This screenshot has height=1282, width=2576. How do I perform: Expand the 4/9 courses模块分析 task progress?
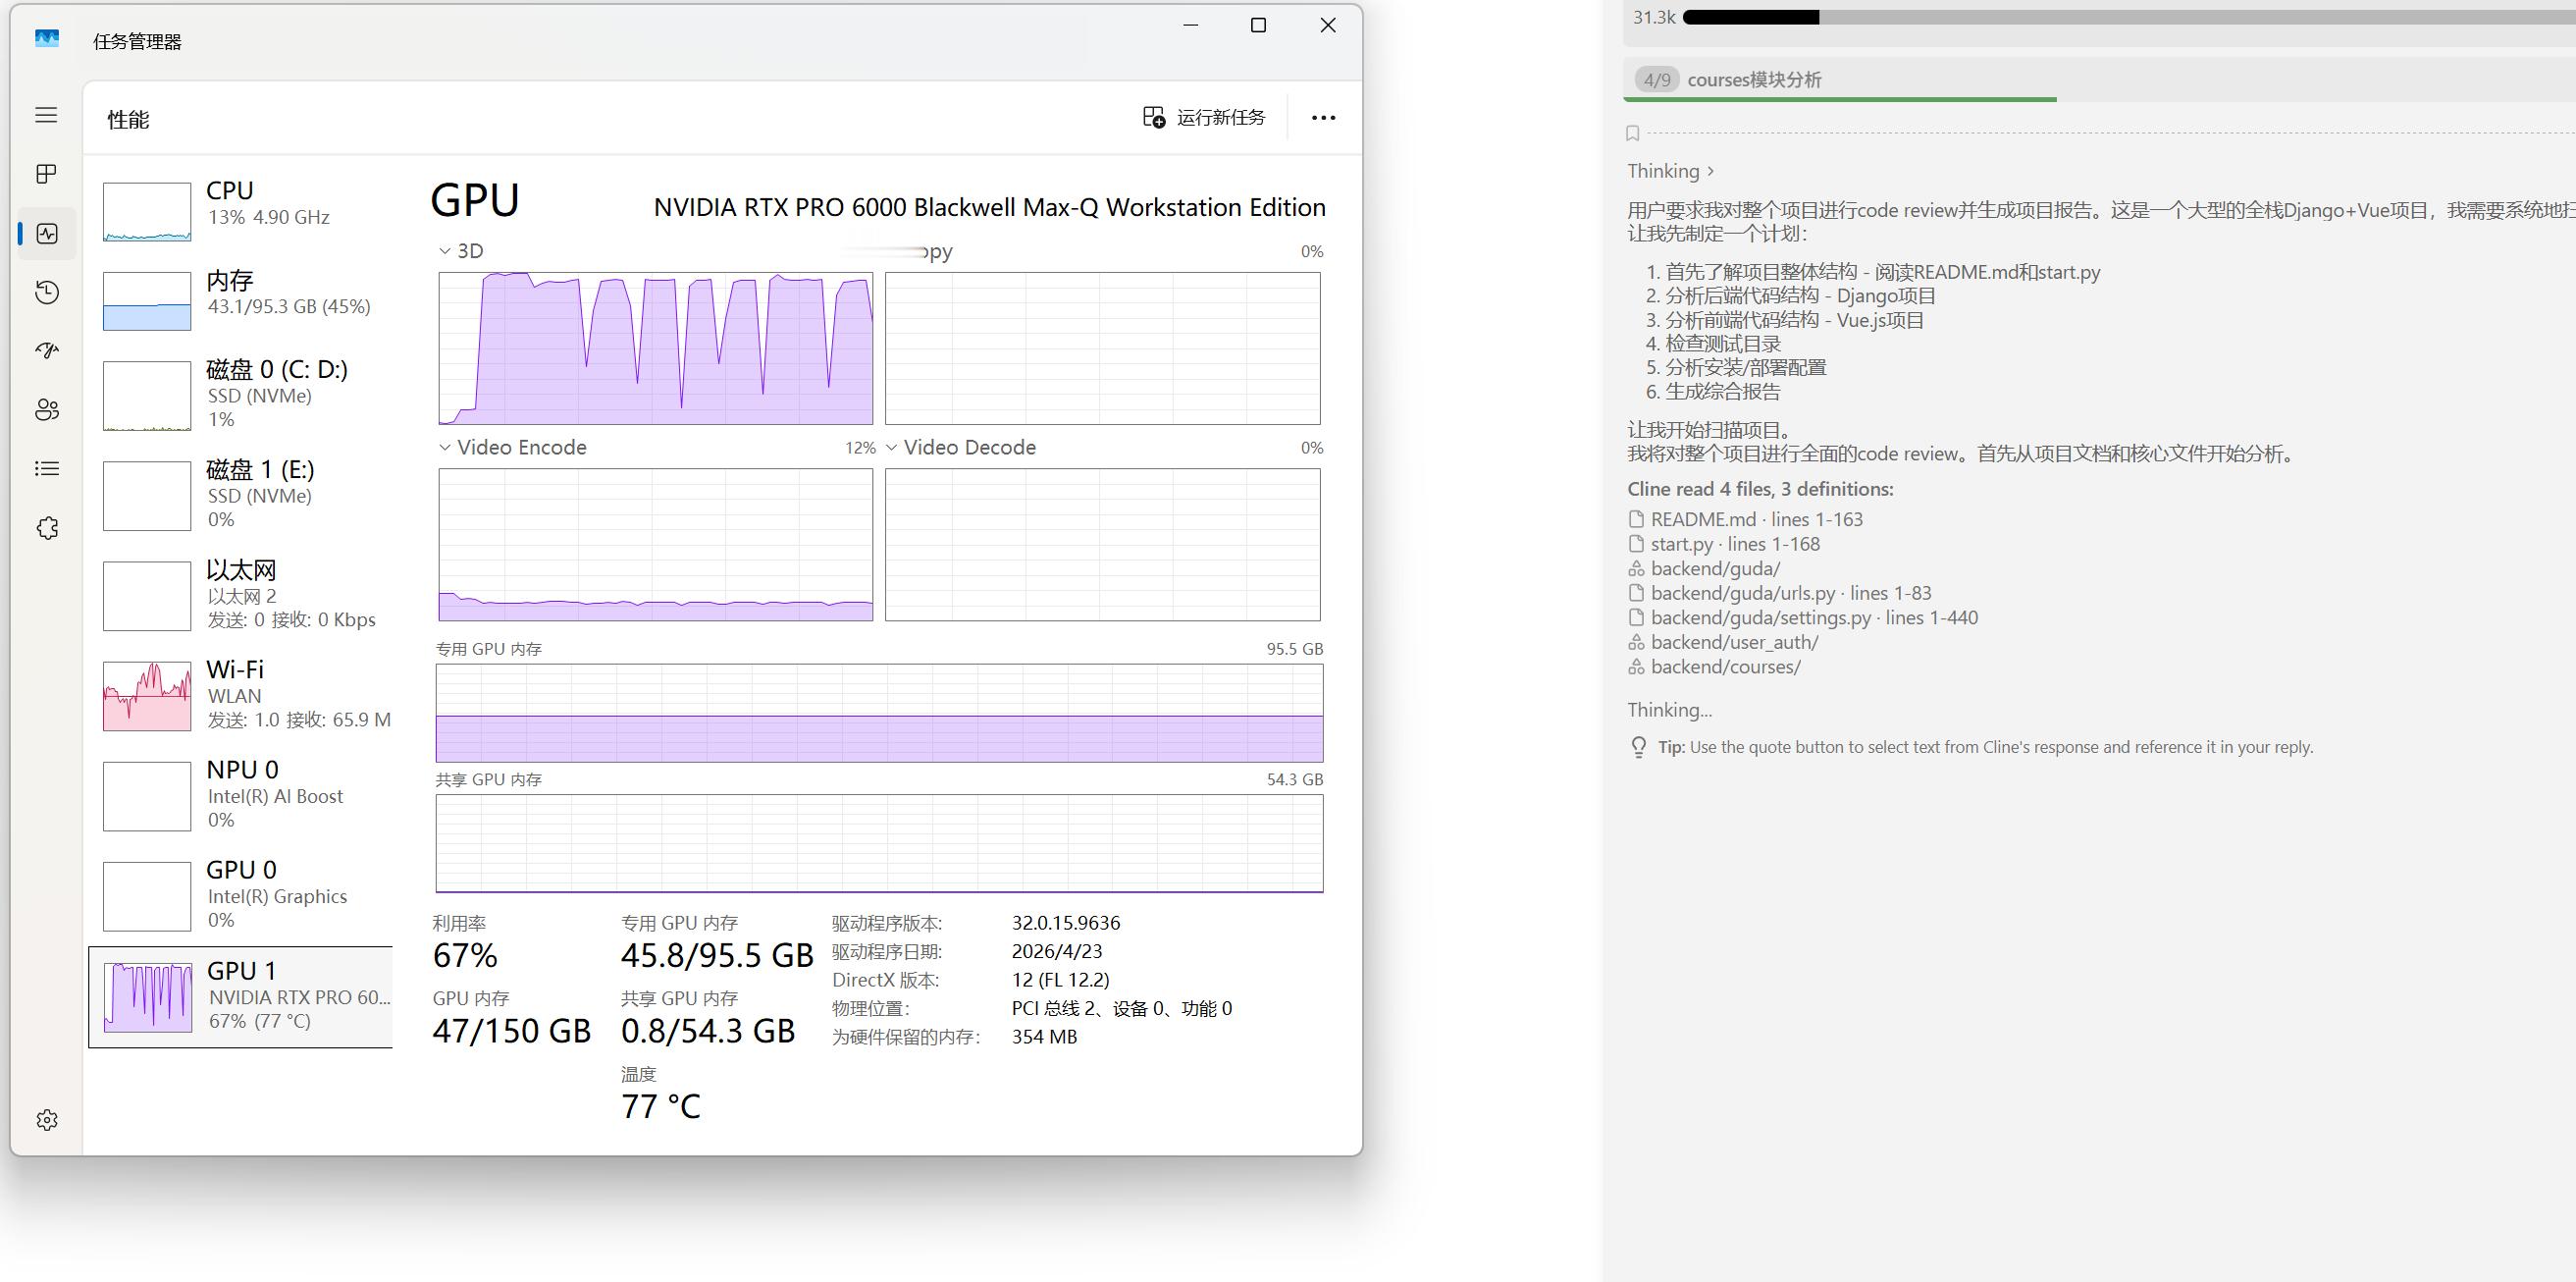(2099, 79)
